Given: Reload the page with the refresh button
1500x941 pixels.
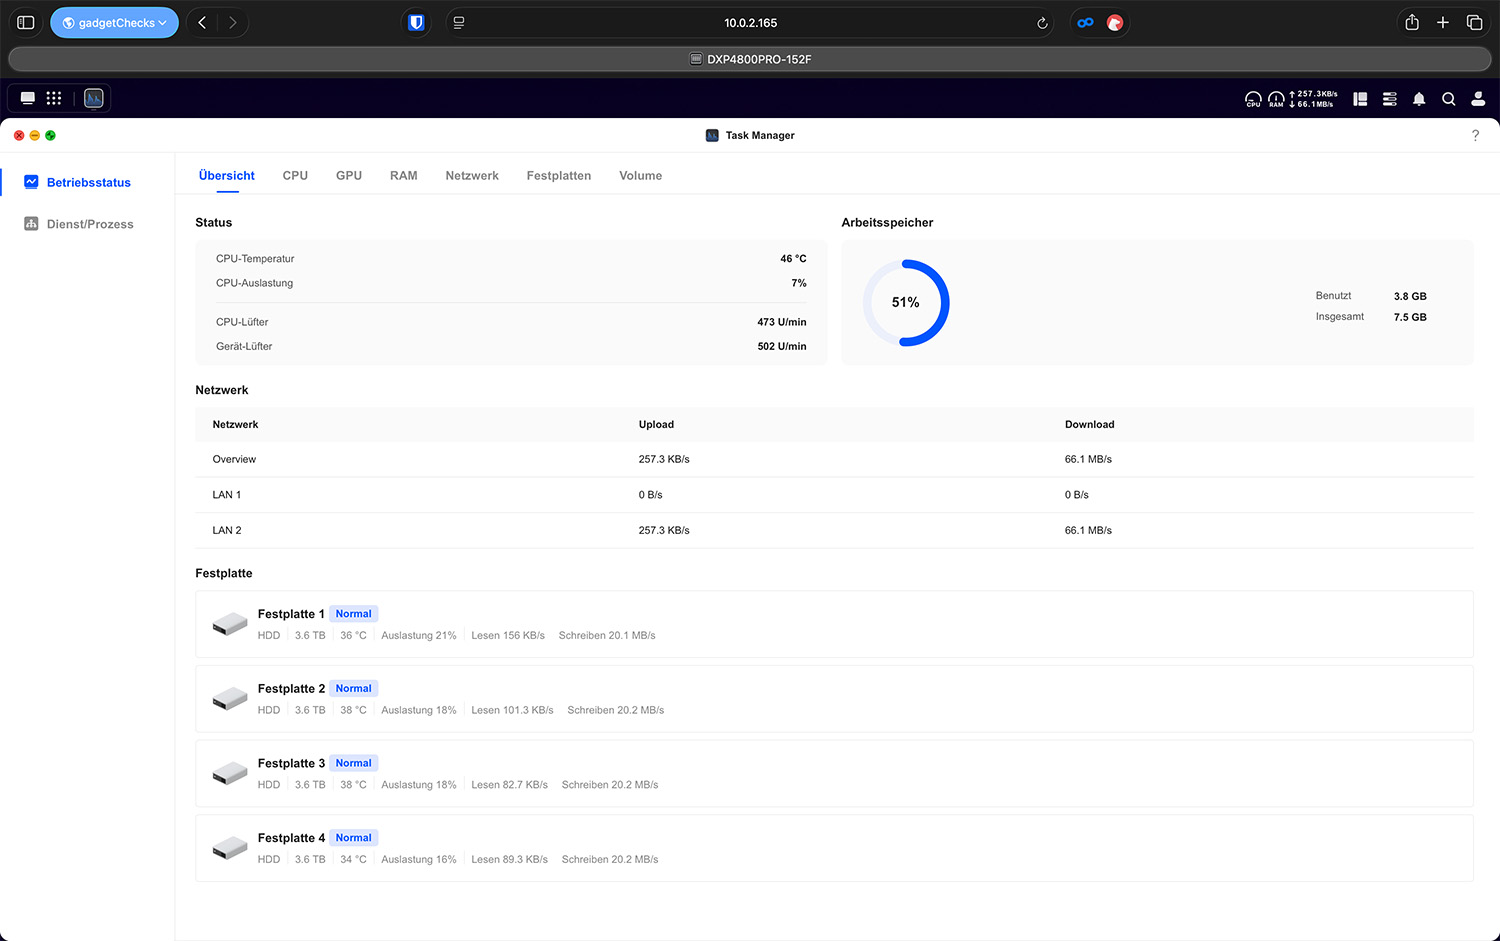Looking at the screenshot, I should pos(1042,23).
